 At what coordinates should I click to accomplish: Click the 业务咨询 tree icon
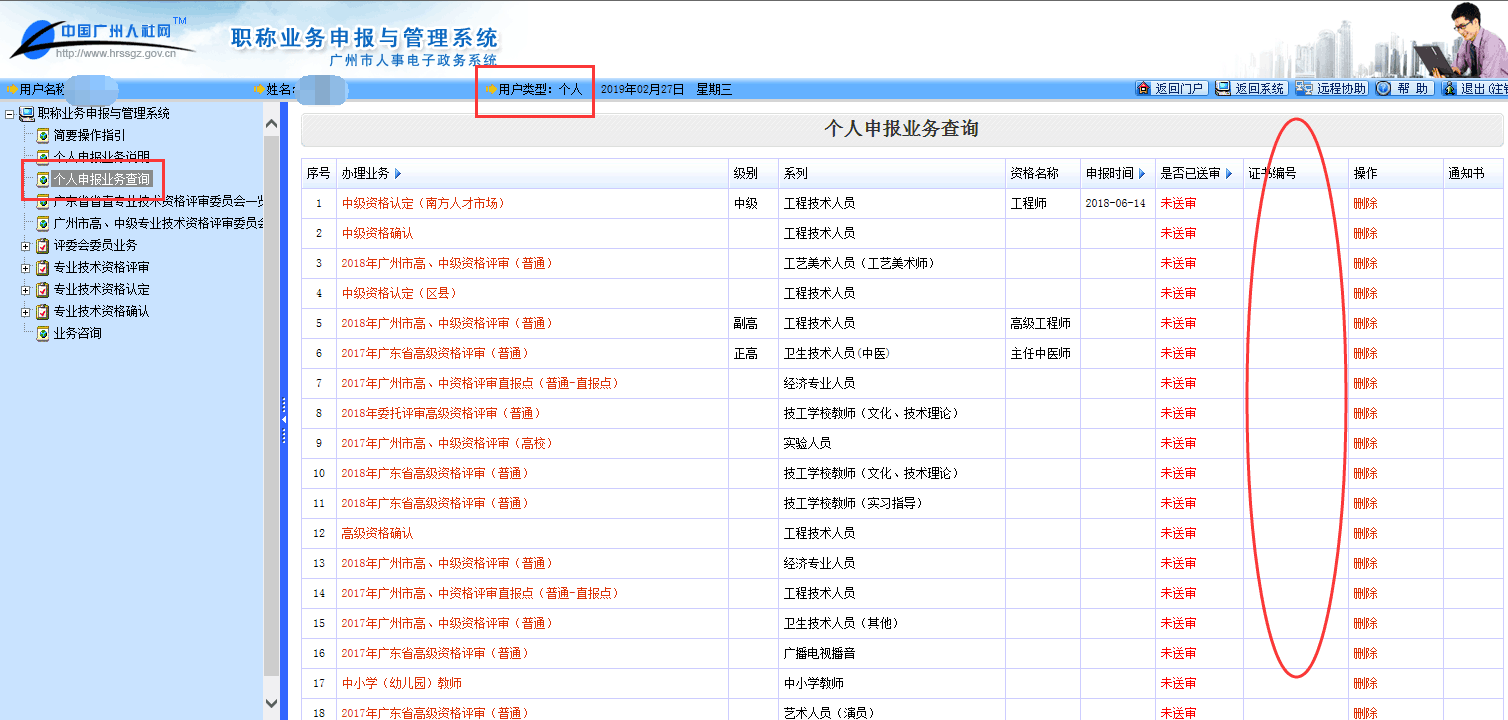pos(43,333)
